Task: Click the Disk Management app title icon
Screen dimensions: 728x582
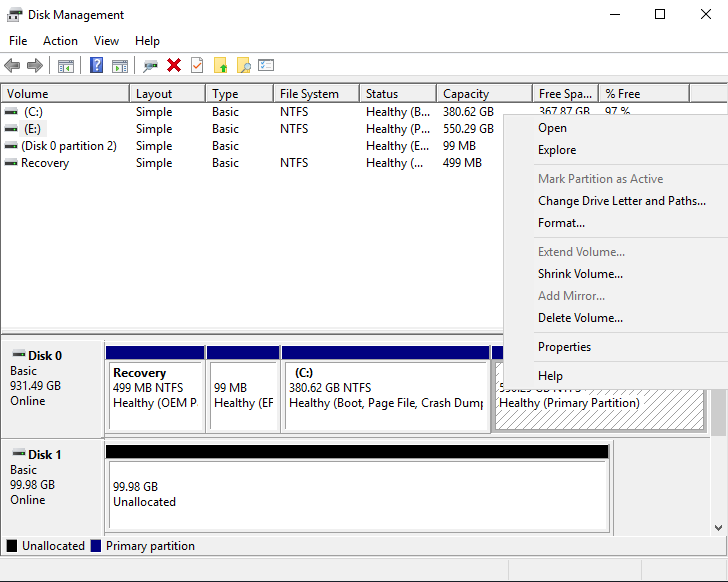Action: coord(14,15)
